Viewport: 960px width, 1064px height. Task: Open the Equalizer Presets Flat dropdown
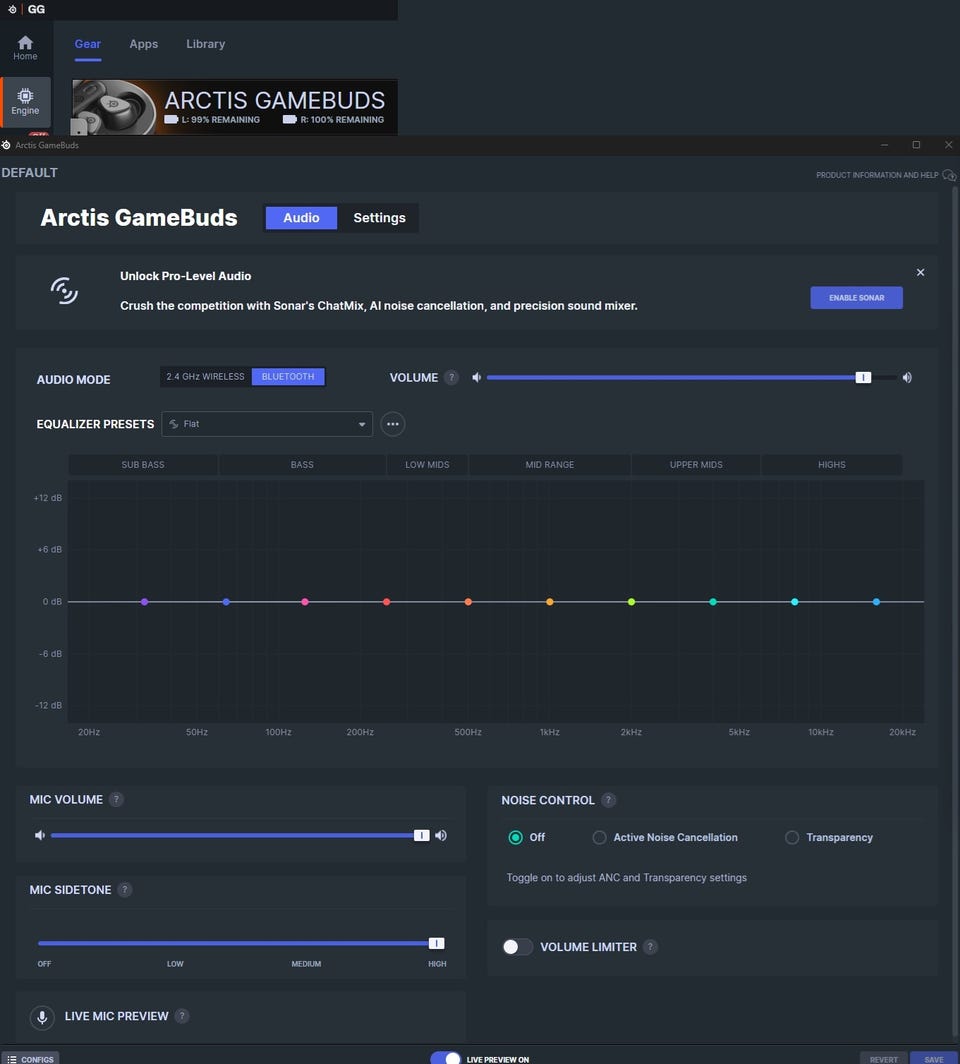click(267, 424)
